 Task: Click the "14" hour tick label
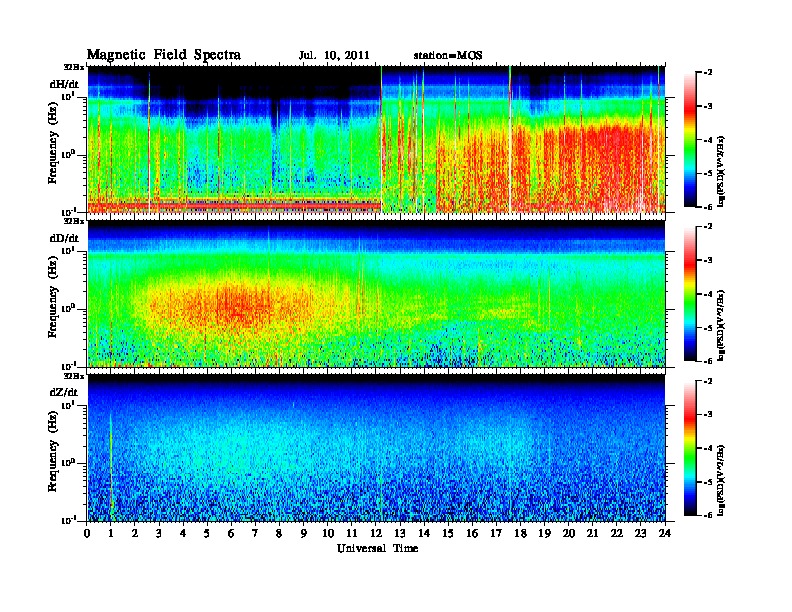(424, 533)
